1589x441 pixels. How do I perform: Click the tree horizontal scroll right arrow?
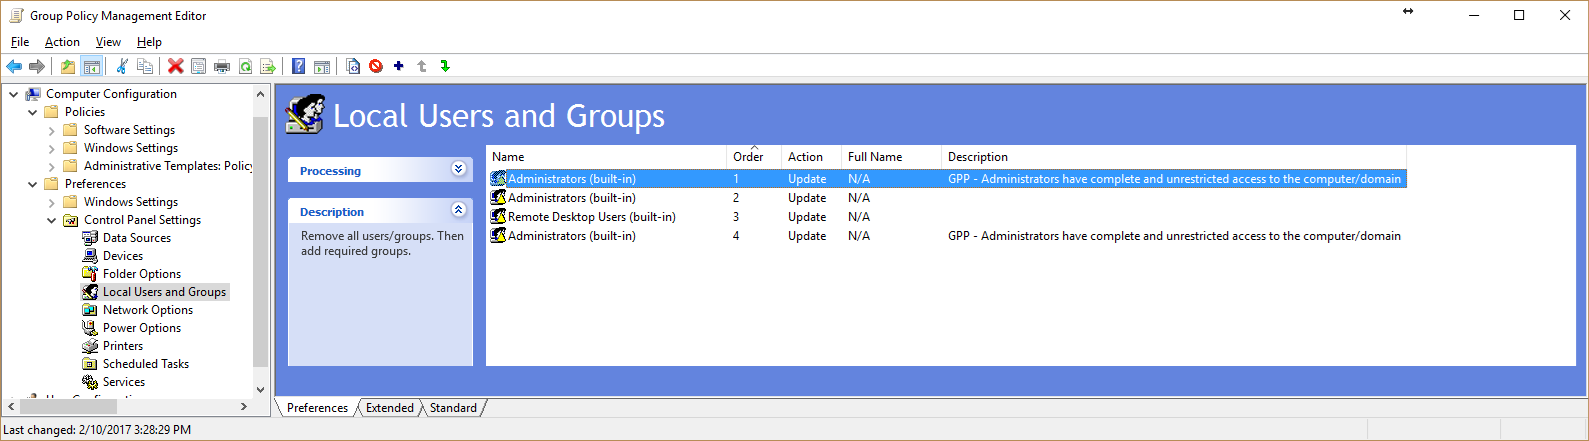click(x=244, y=406)
